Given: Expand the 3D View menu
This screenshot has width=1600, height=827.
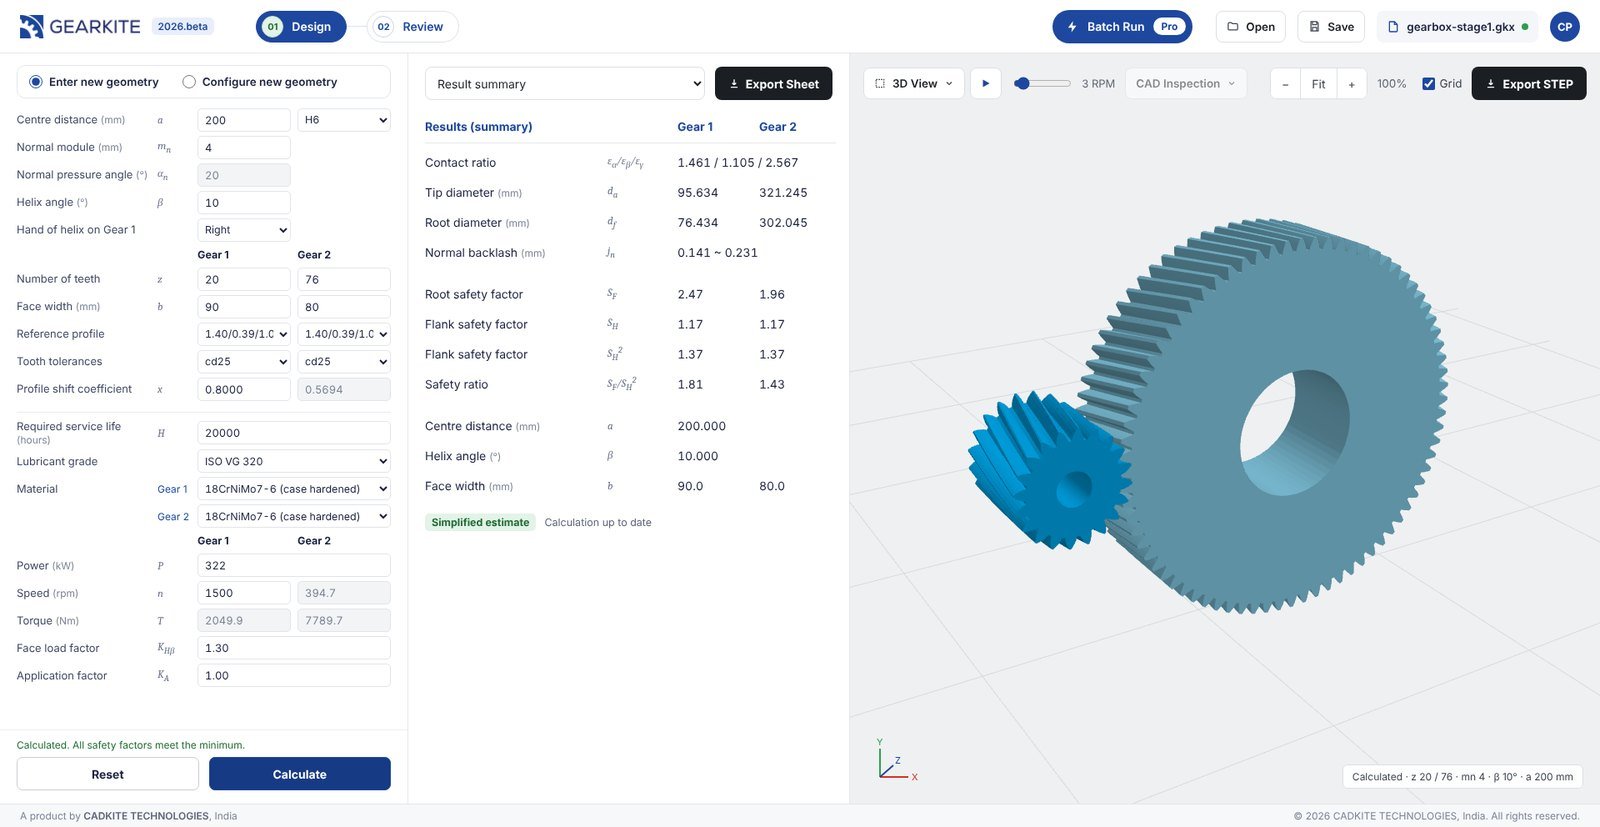Looking at the screenshot, I should [x=914, y=84].
